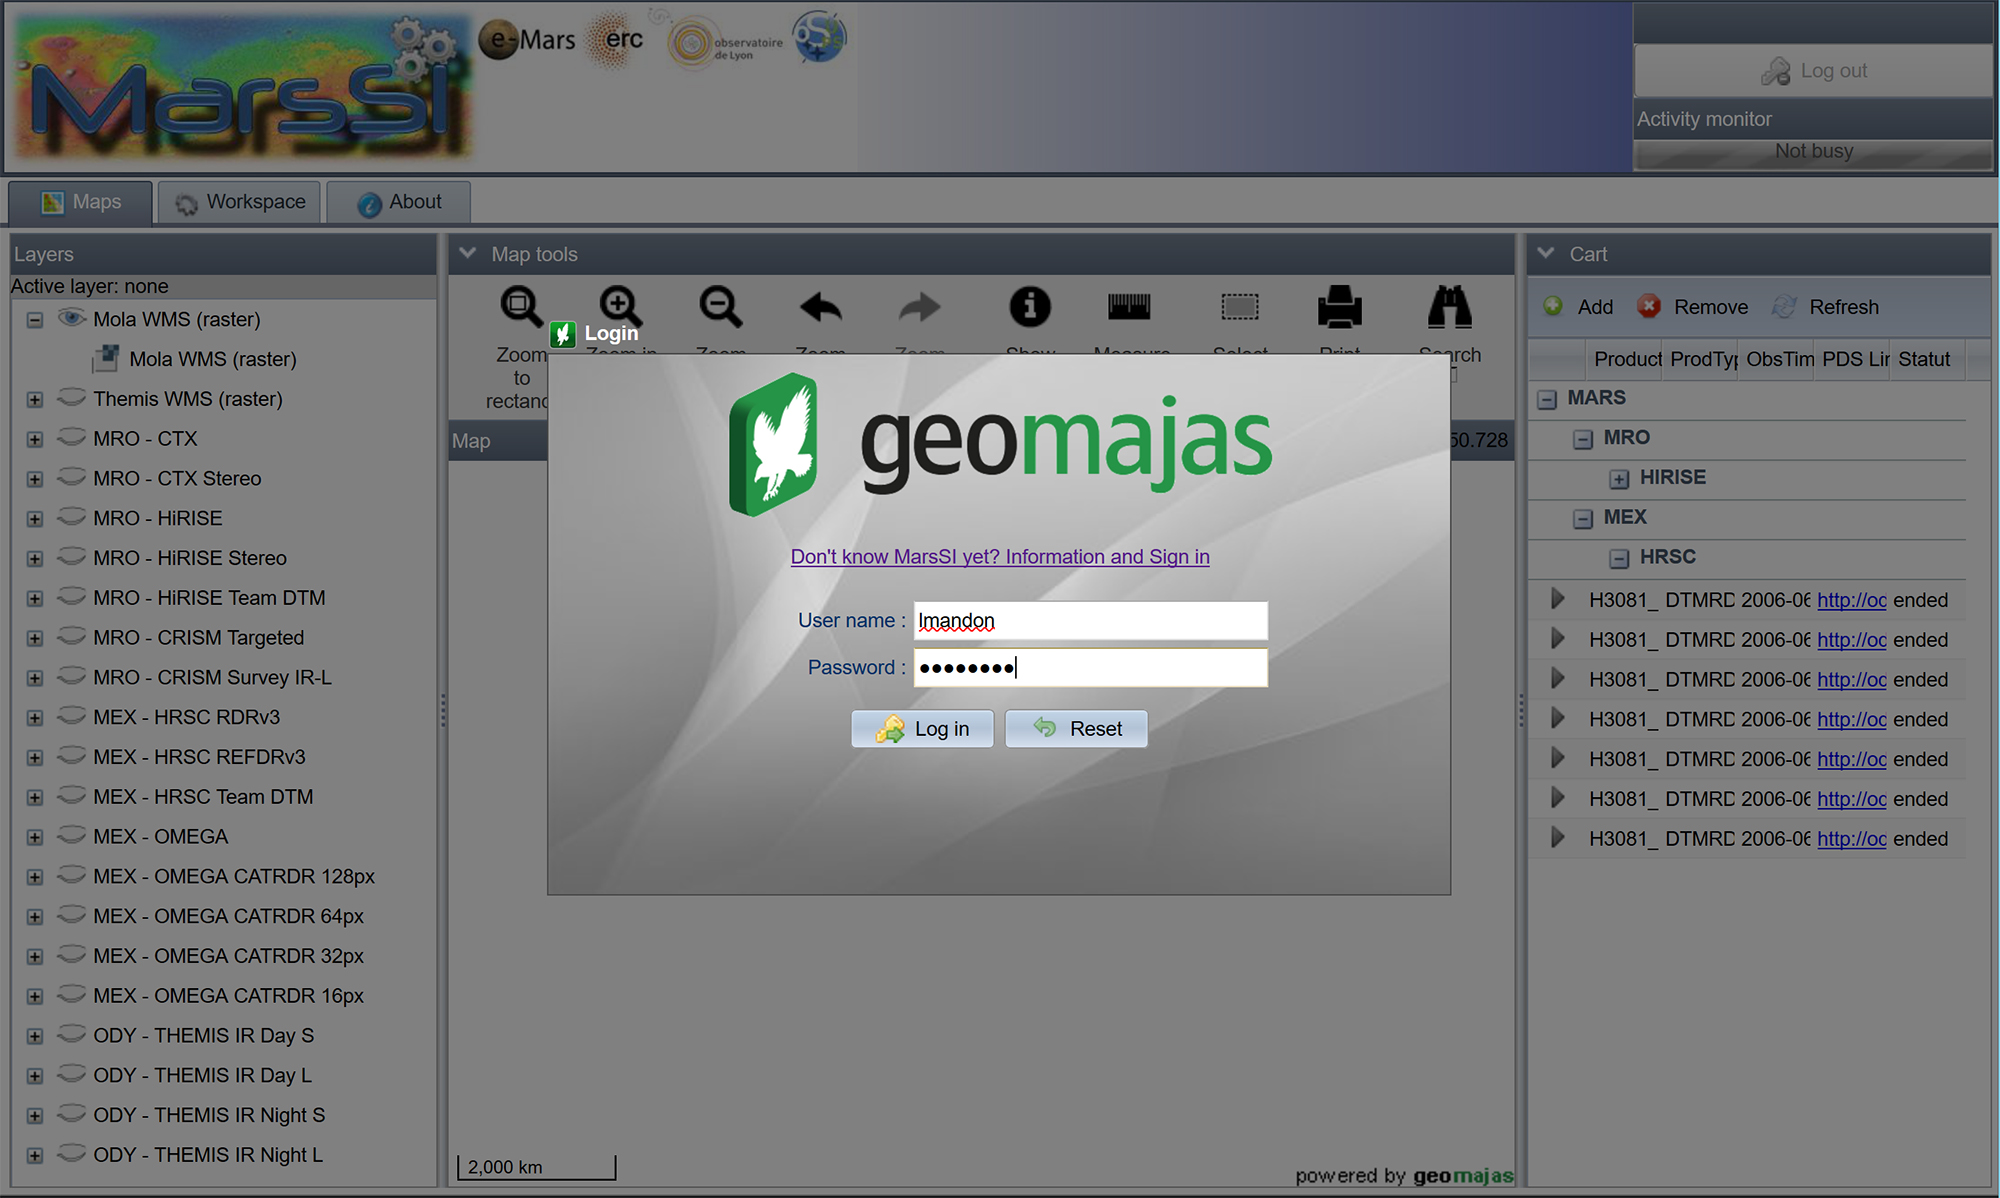2000x1198 pixels.
Task: Expand the MRO - HiRISE Stereo layer group
Action: (35, 559)
